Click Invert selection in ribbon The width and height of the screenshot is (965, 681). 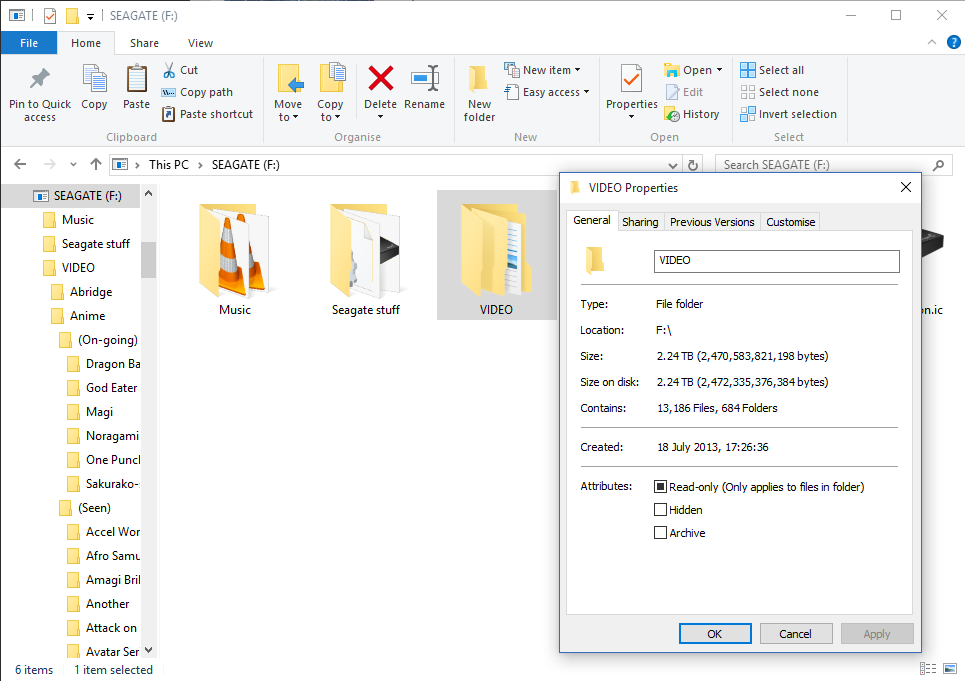[788, 114]
